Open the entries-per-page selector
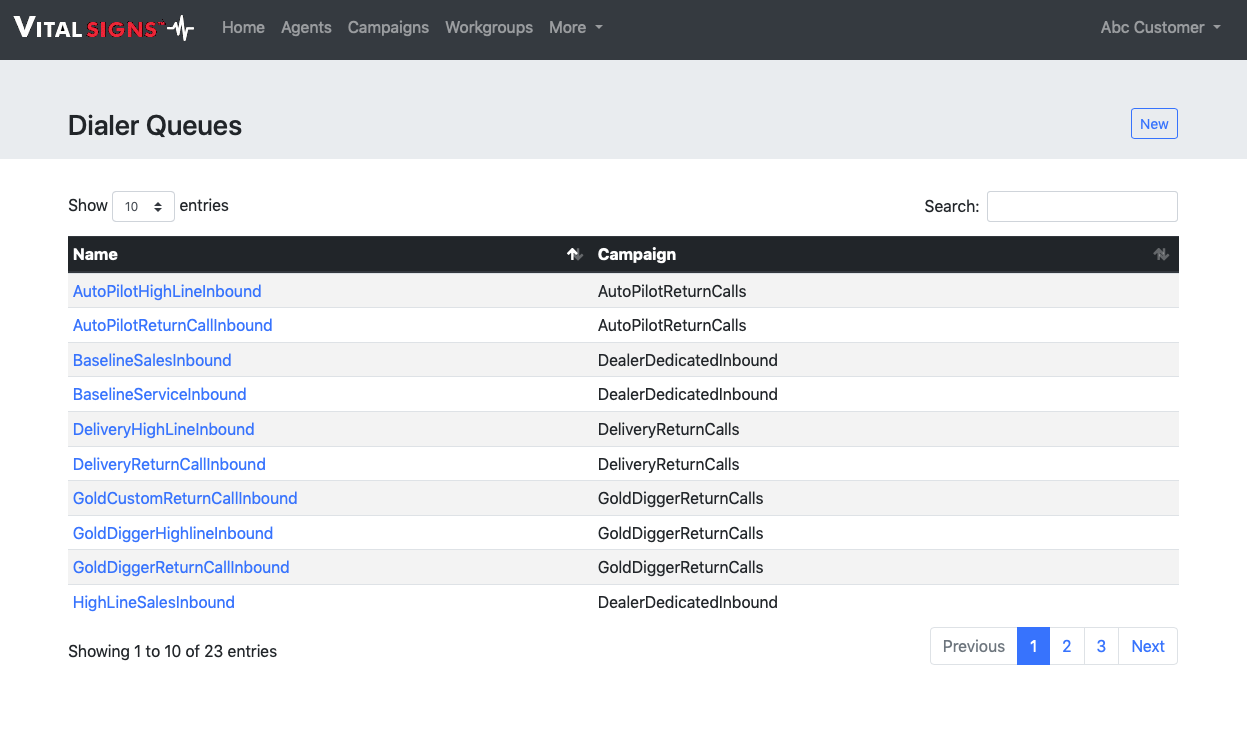Viewport: 1247px width, 756px height. click(x=143, y=206)
